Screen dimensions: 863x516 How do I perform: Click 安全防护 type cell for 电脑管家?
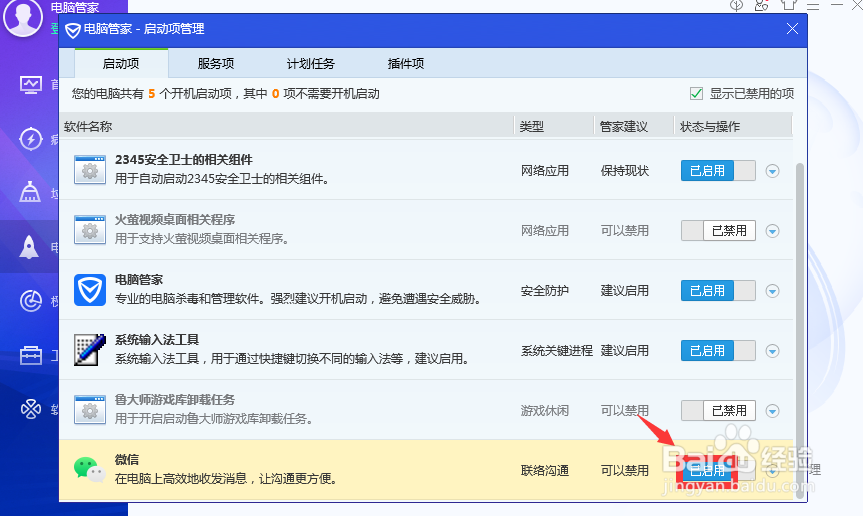point(545,290)
